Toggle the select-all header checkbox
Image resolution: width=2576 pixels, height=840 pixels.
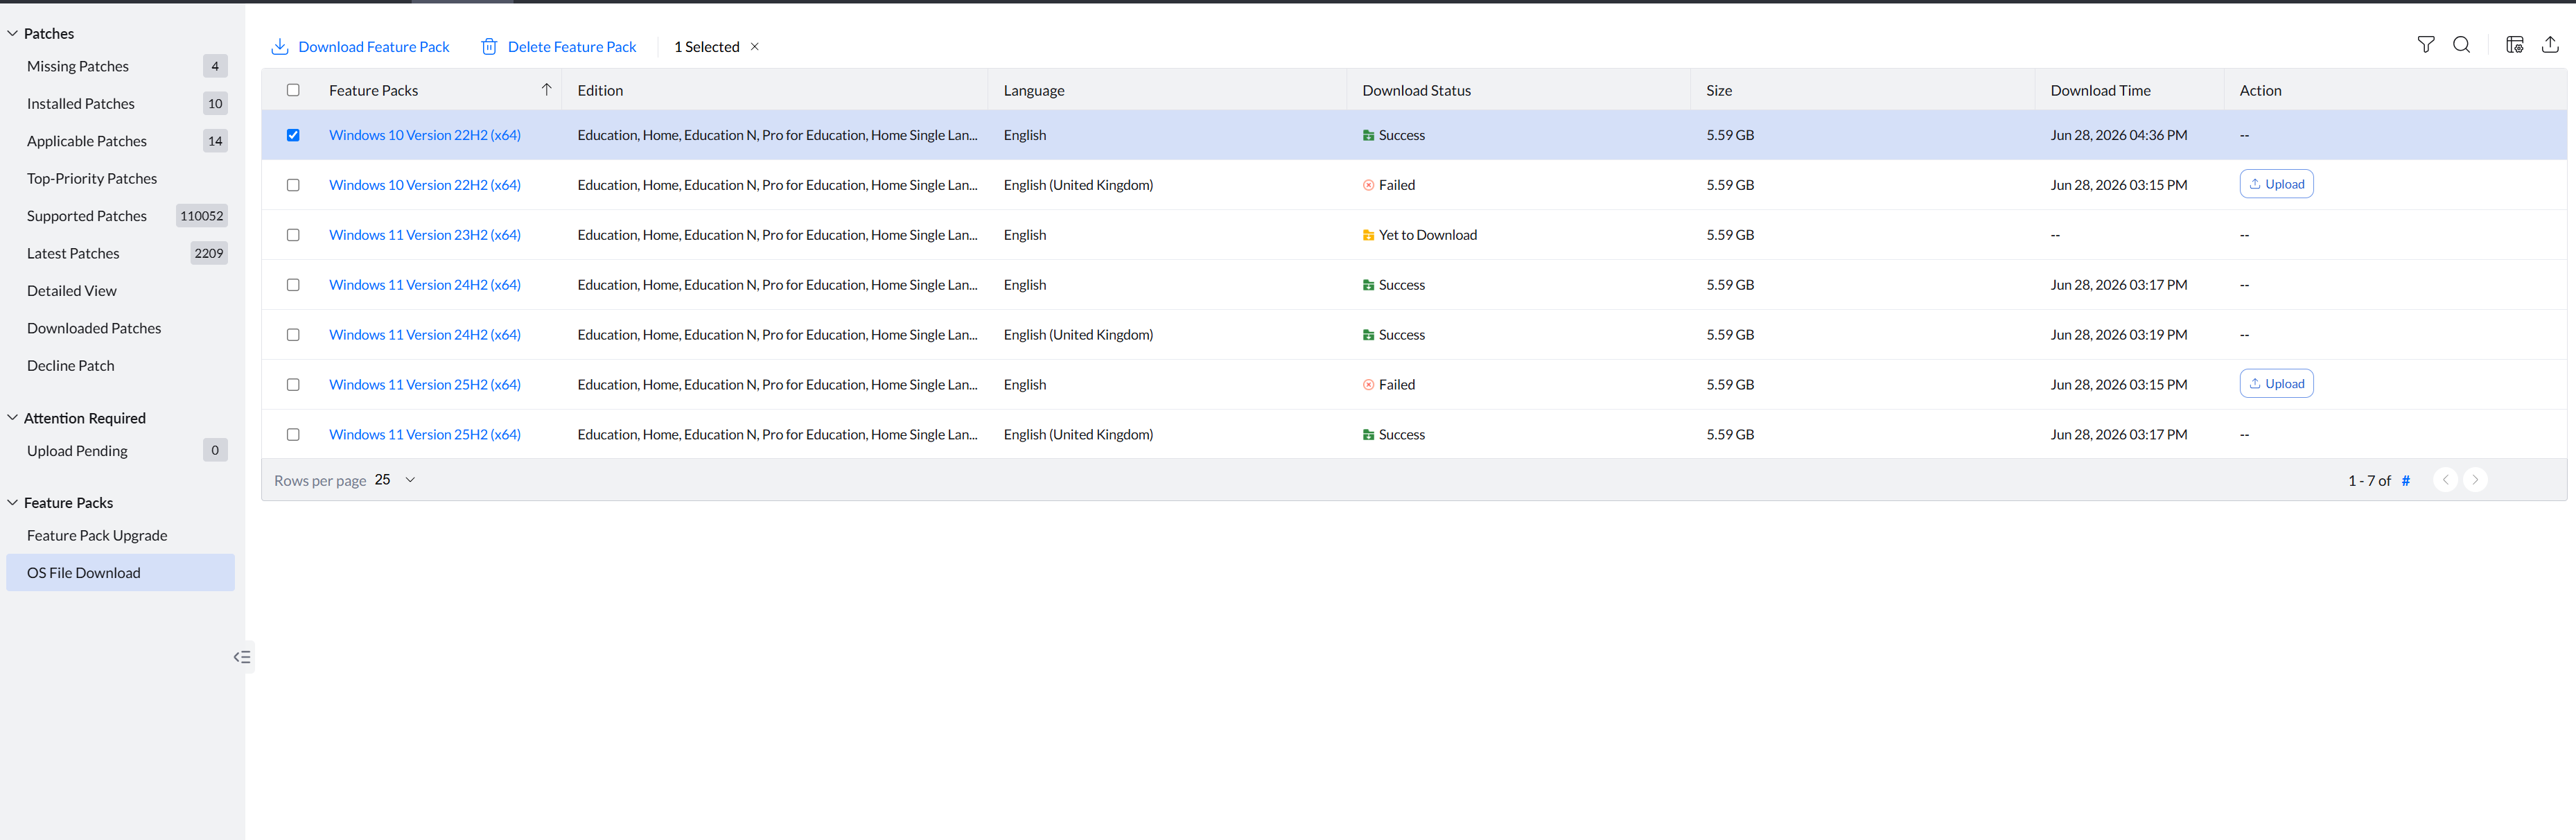click(293, 90)
